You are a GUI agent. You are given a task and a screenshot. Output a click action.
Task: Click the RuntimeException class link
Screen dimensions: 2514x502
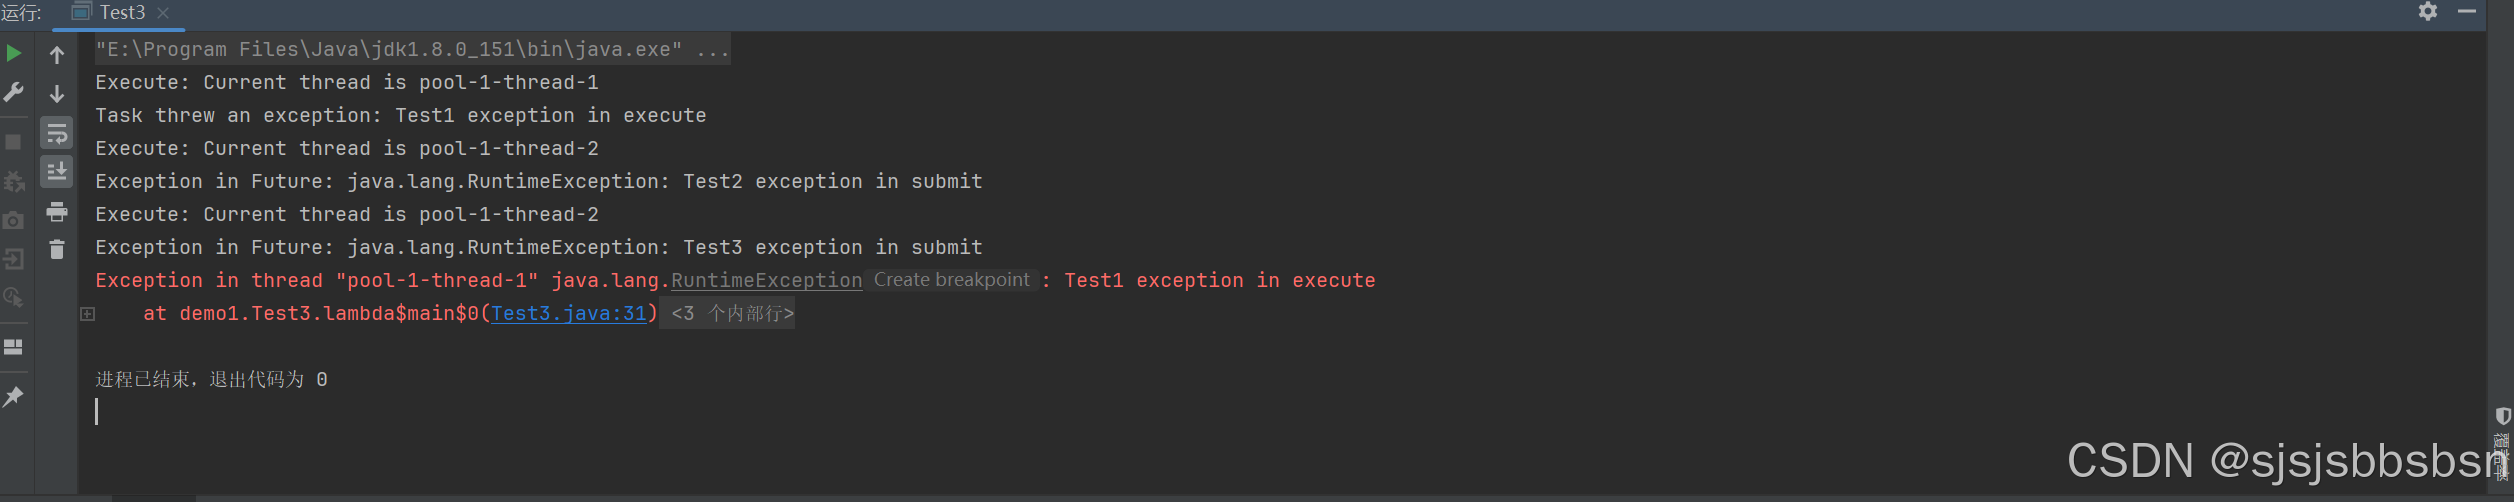(766, 281)
